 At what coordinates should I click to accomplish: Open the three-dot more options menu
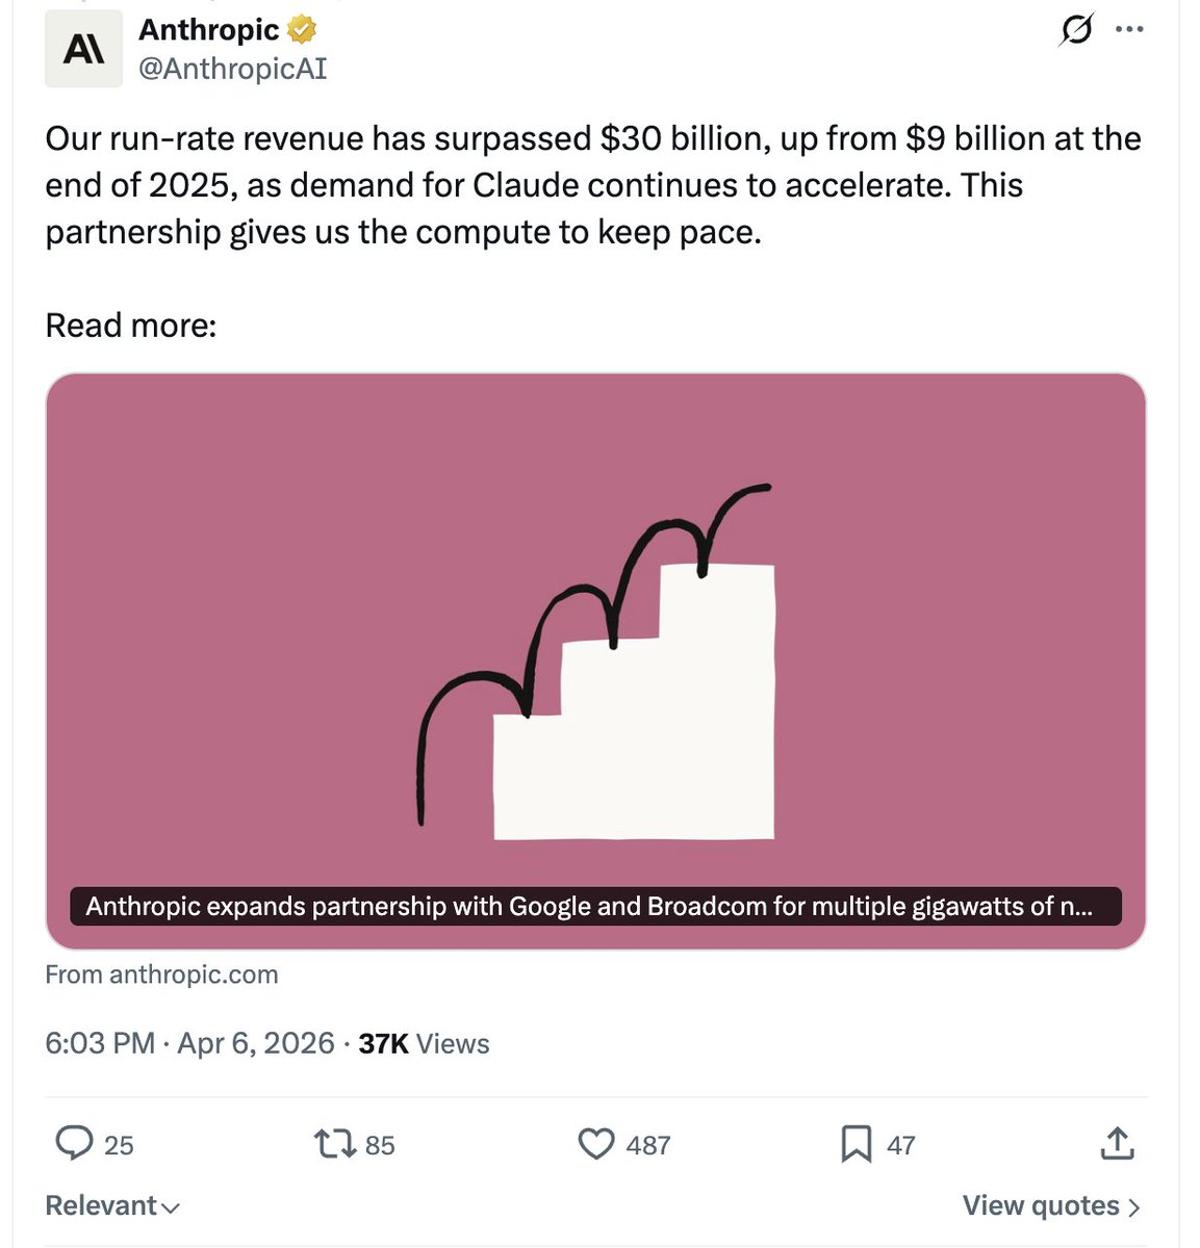[x=1129, y=30]
